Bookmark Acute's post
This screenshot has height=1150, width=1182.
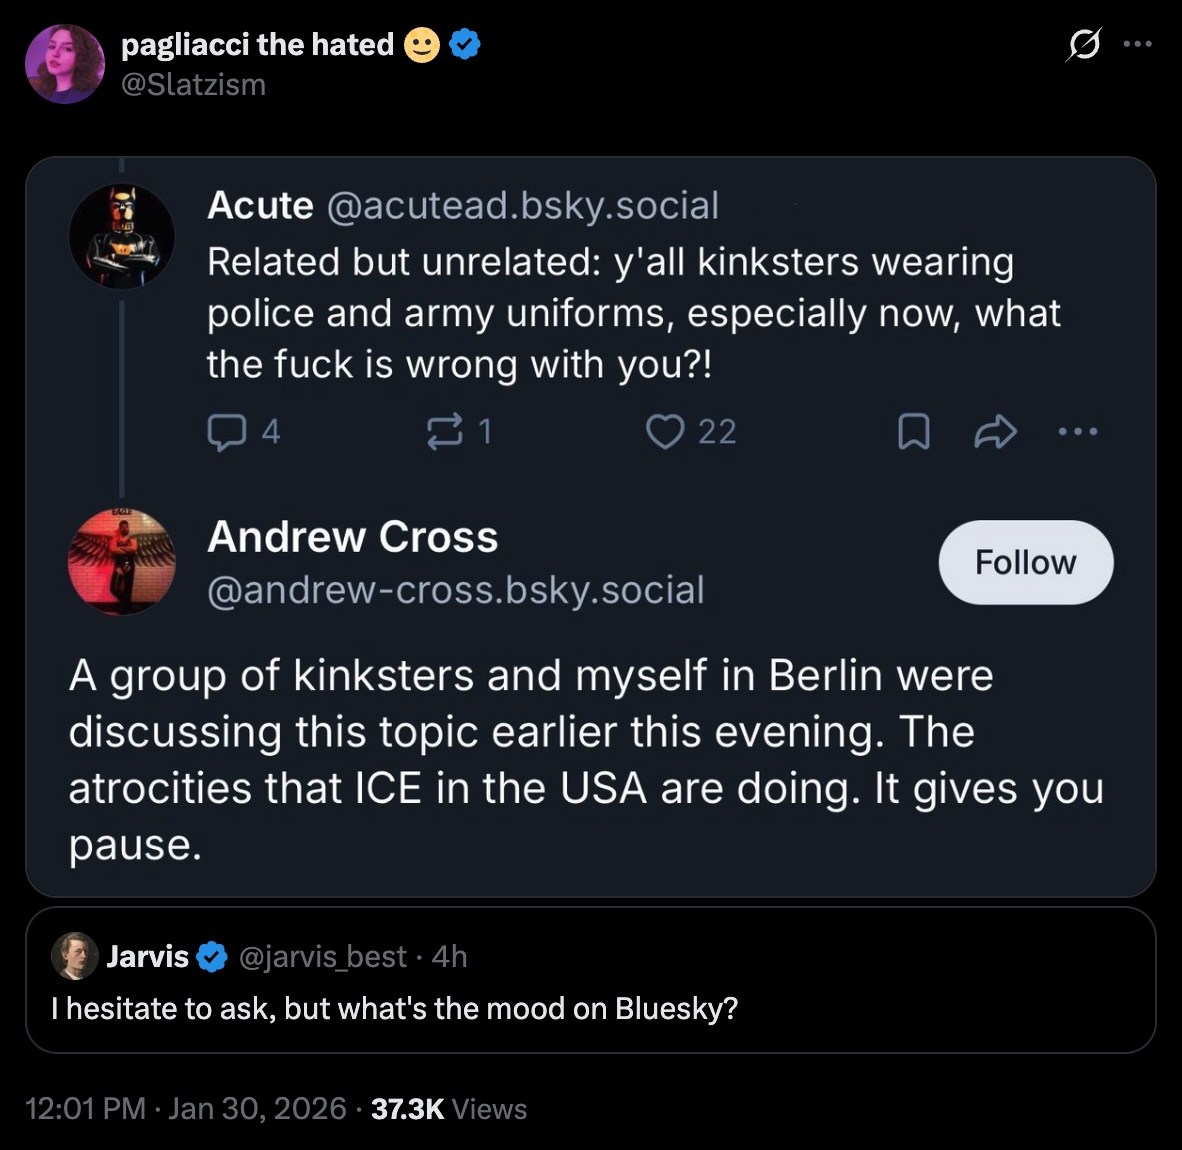[913, 432]
